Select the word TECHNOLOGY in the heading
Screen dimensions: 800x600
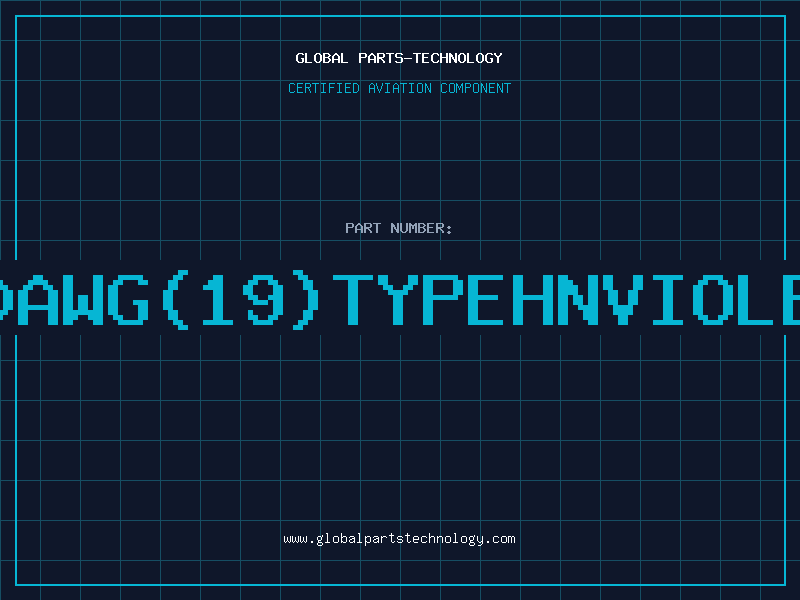click(x=458, y=58)
